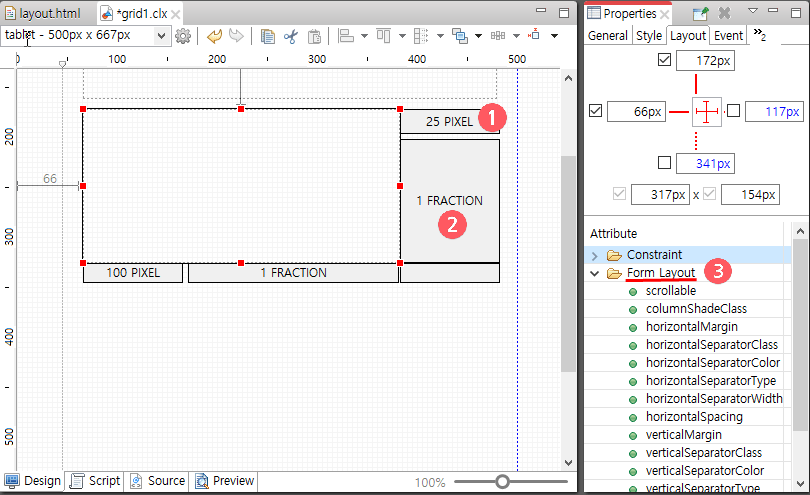Image resolution: width=810 pixels, height=495 pixels.
Task: Open the match size dropdown arrow
Action: (402, 36)
